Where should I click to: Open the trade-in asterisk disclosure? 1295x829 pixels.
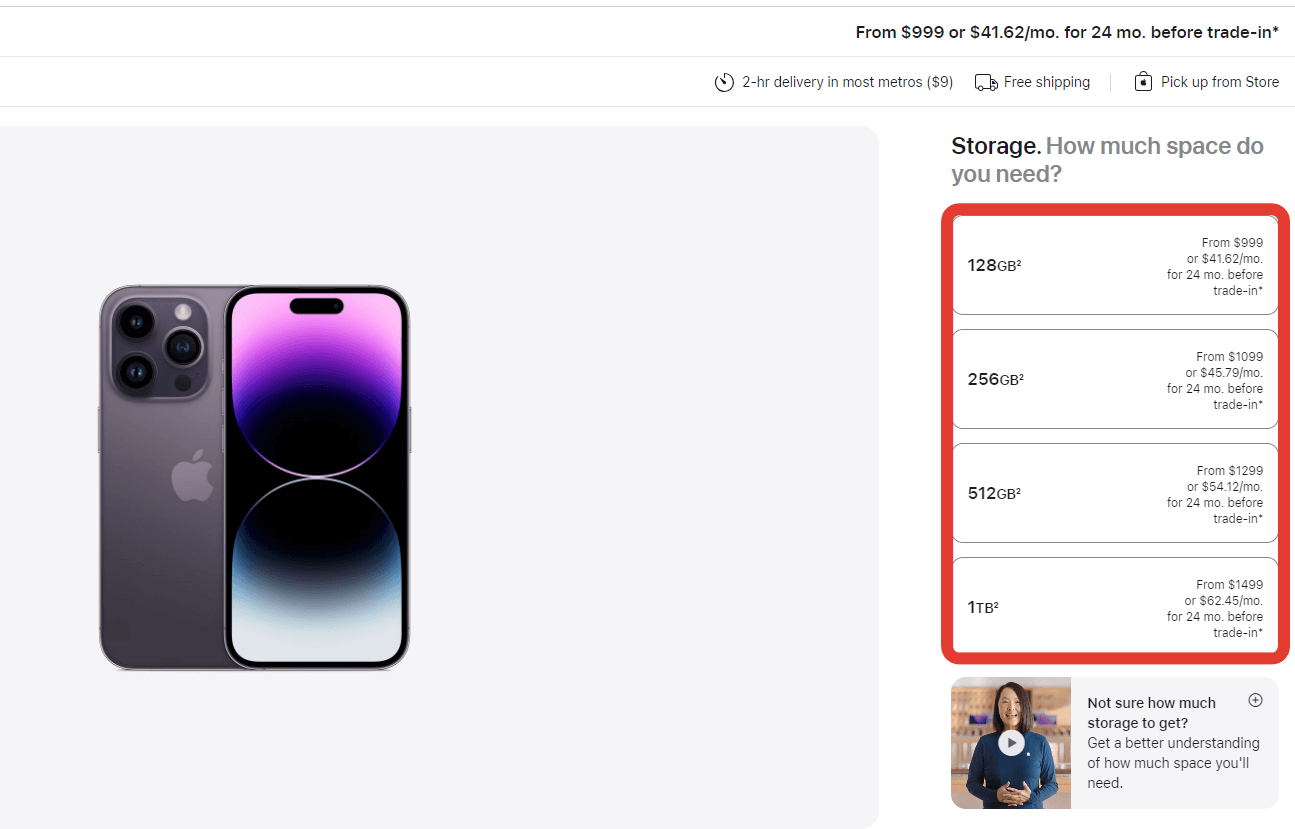(1275, 32)
